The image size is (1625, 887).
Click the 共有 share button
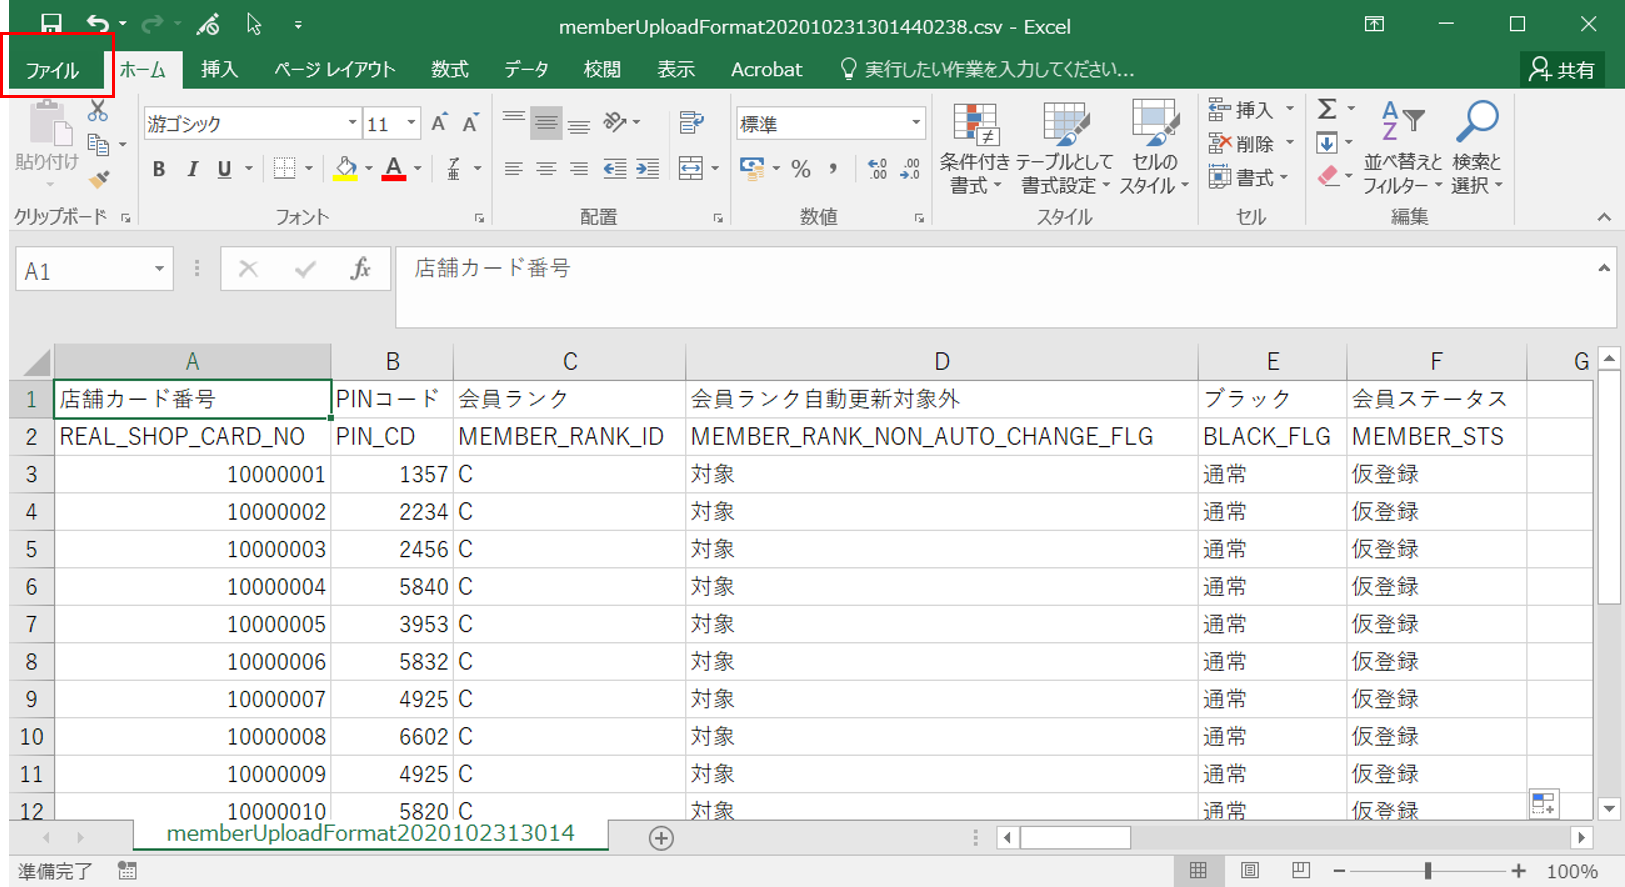(x=1563, y=69)
